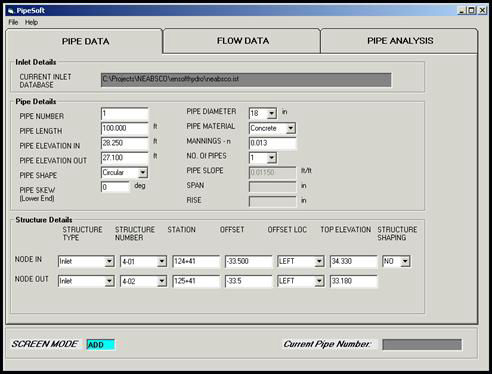The height and width of the screenshot is (374, 492).
Task: Close the PipeSoft window
Action: [x=482, y=11]
